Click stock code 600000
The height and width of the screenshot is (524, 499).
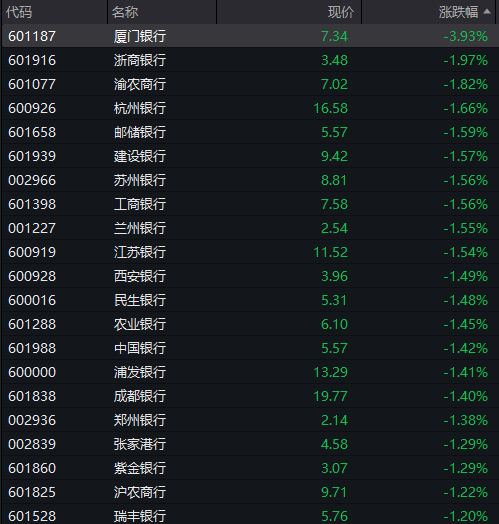click(x=32, y=372)
